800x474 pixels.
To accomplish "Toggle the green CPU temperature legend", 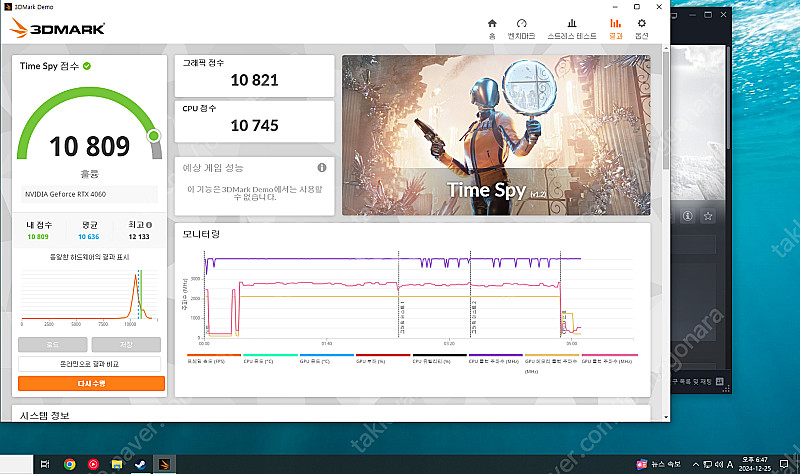I will (270, 359).
